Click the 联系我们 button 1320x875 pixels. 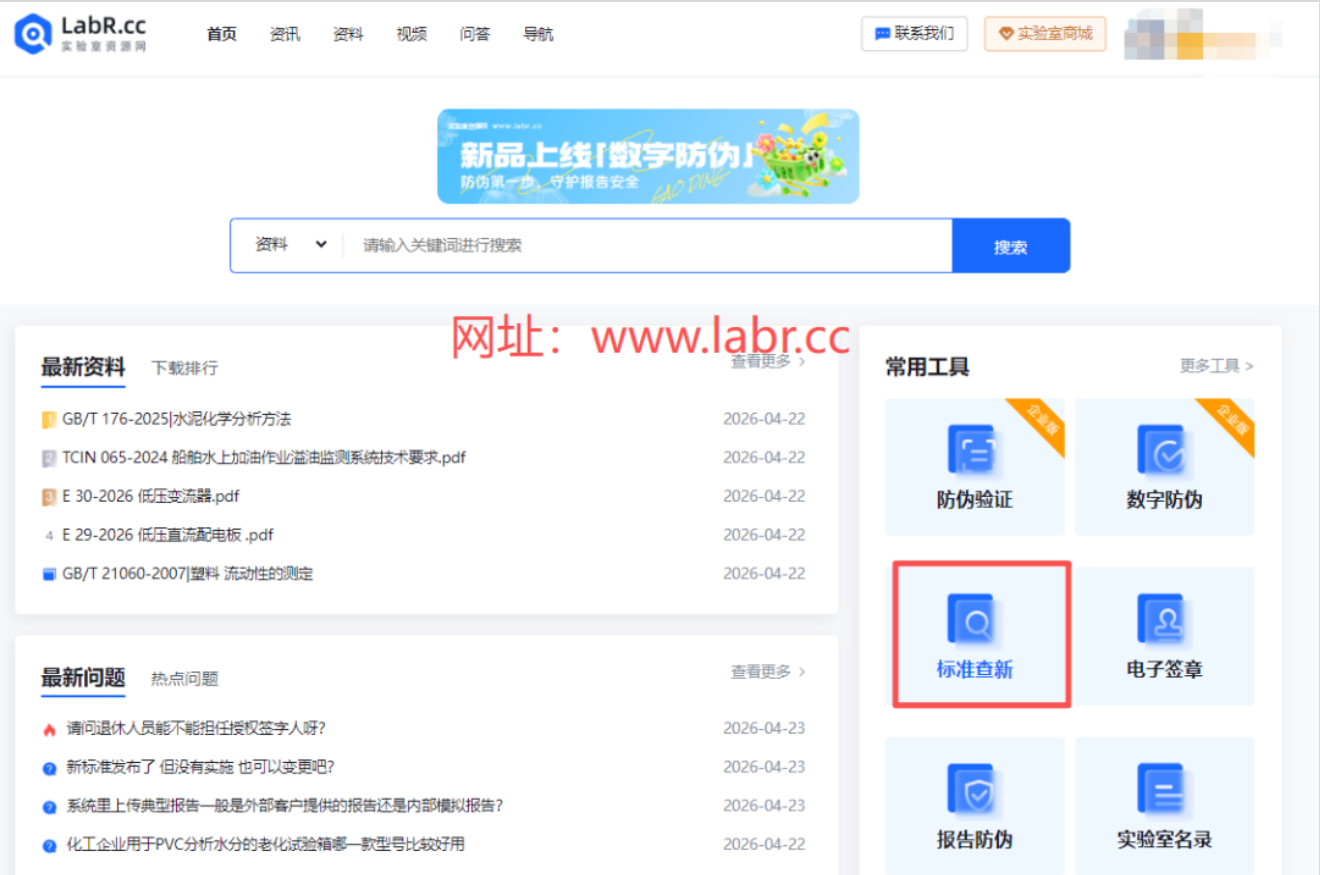coord(914,34)
